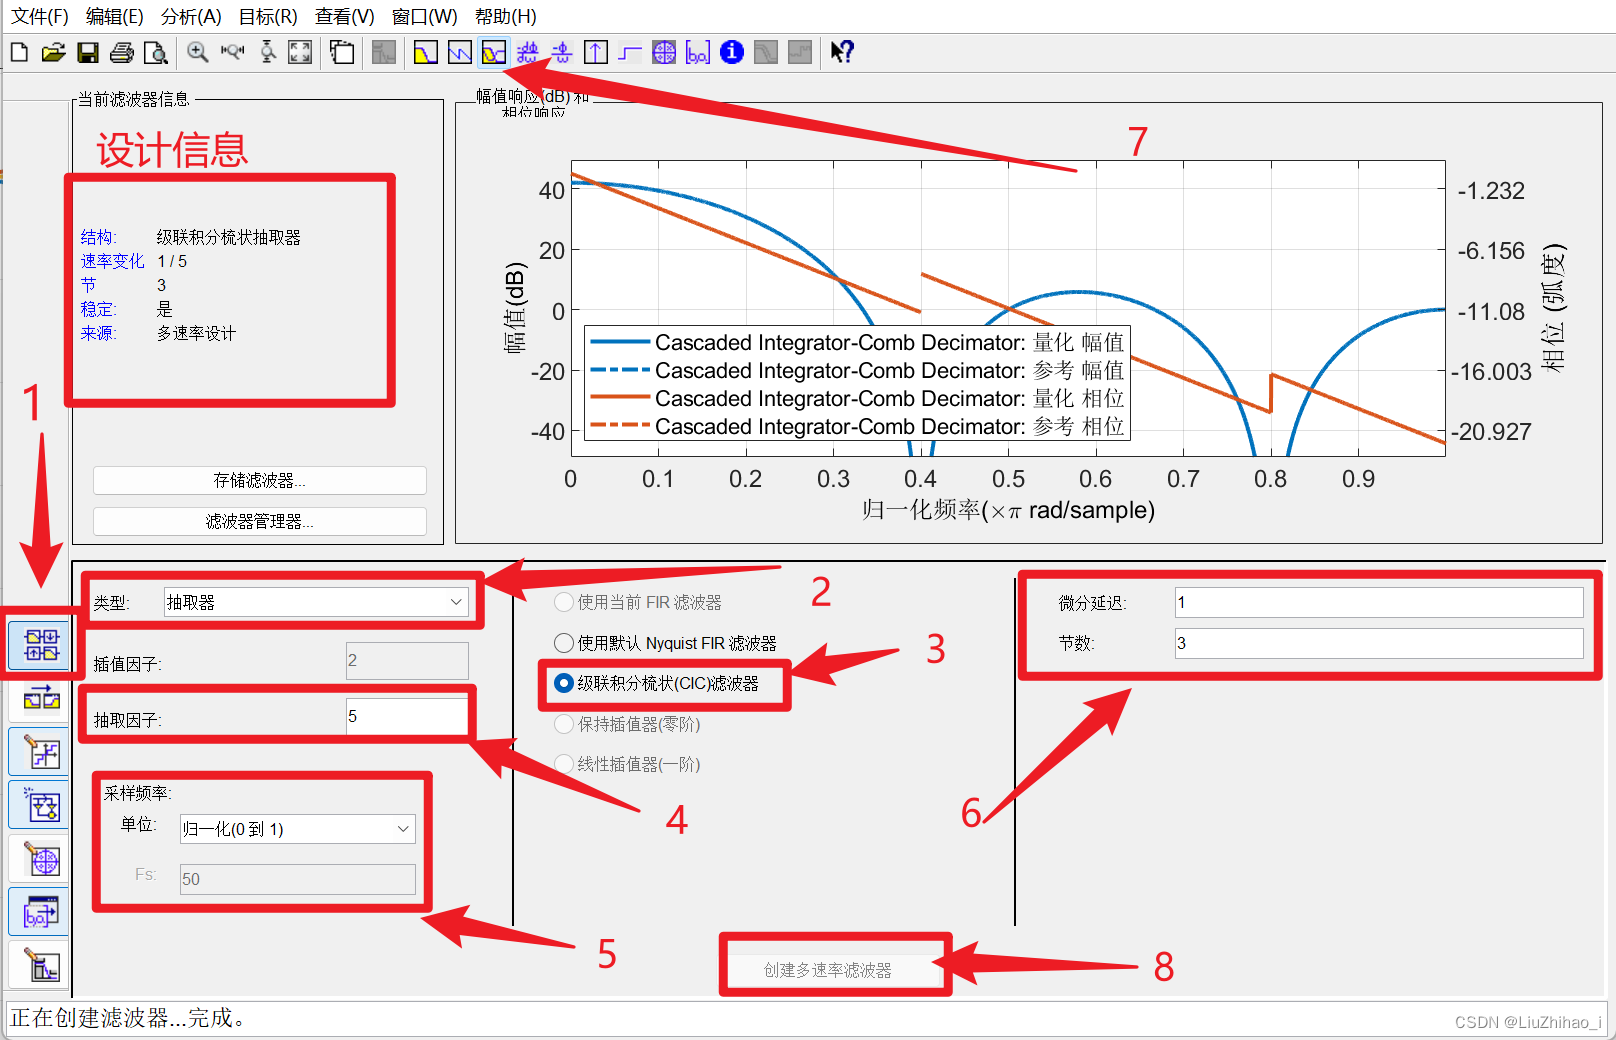Show the phase response plot
1616x1040 pixels.
pyautogui.click(x=459, y=52)
